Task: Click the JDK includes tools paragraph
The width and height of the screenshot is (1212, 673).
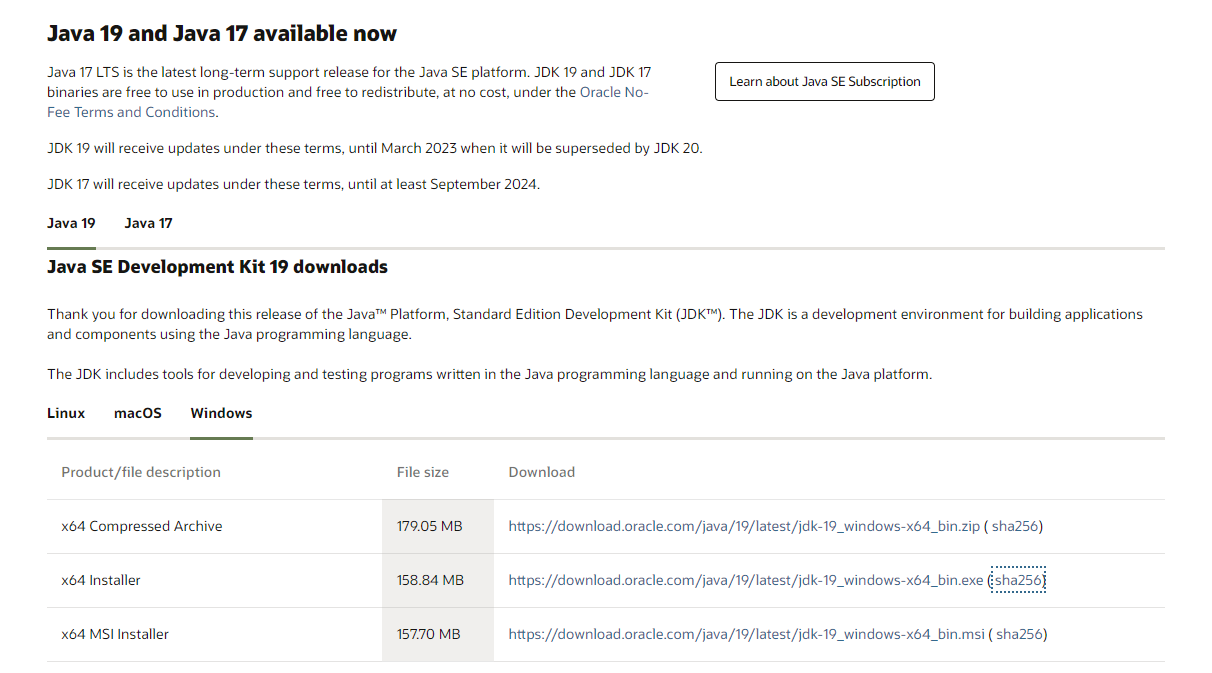Action: pyautogui.click(x=489, y=374)
